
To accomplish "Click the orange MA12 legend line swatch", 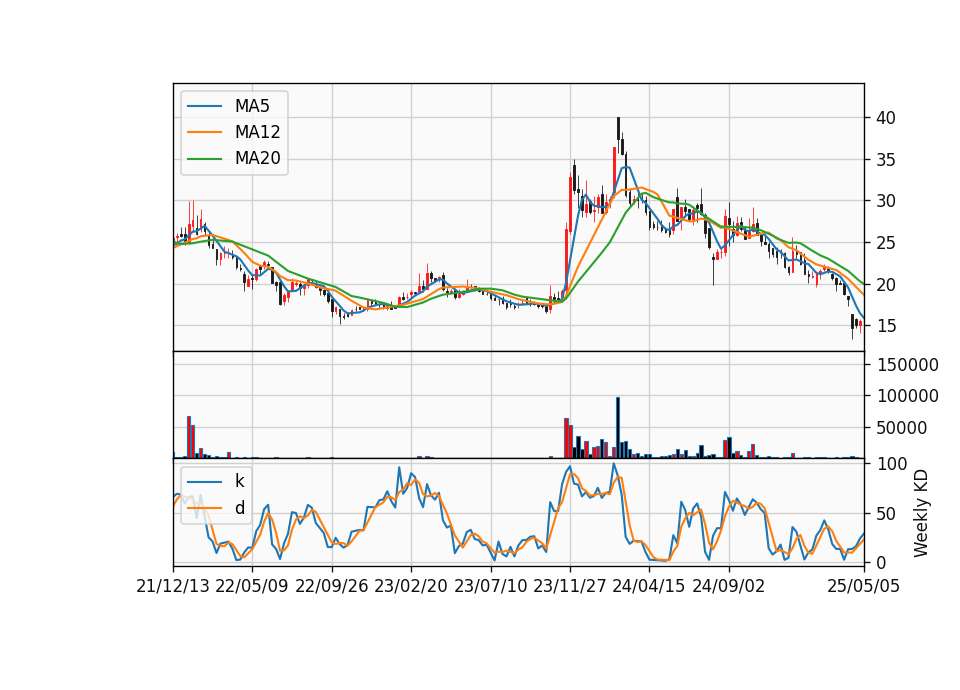I will click(204, 132).
